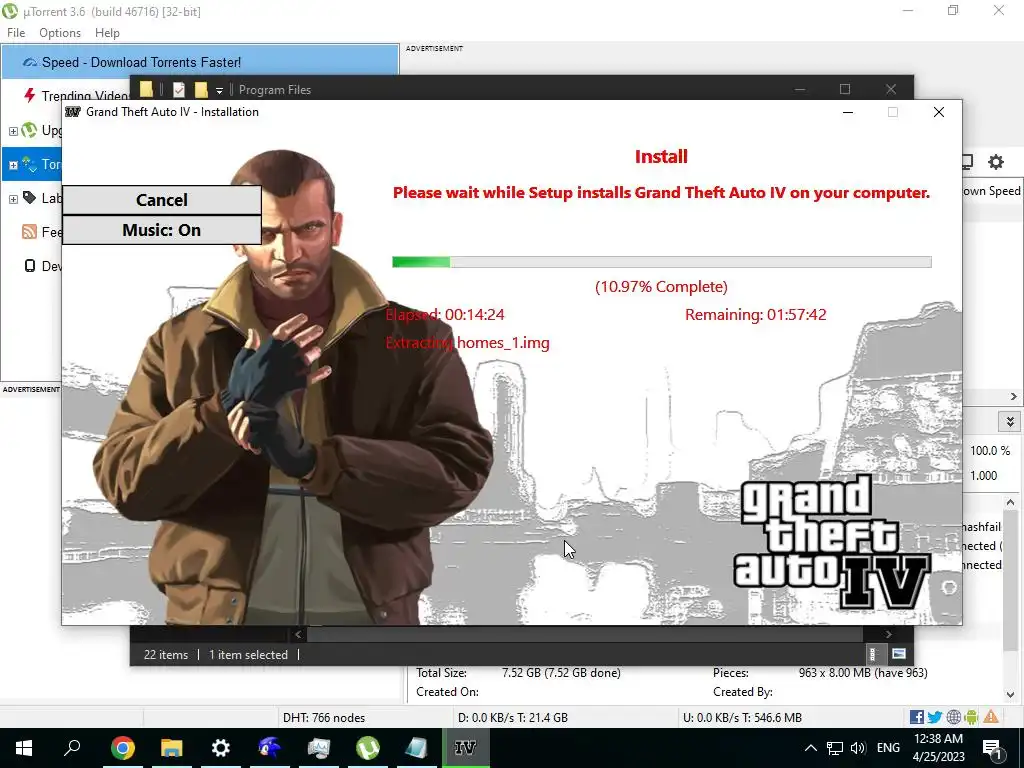
Task: Open the volume speaker icon in tray
Action: pos(858,748)
